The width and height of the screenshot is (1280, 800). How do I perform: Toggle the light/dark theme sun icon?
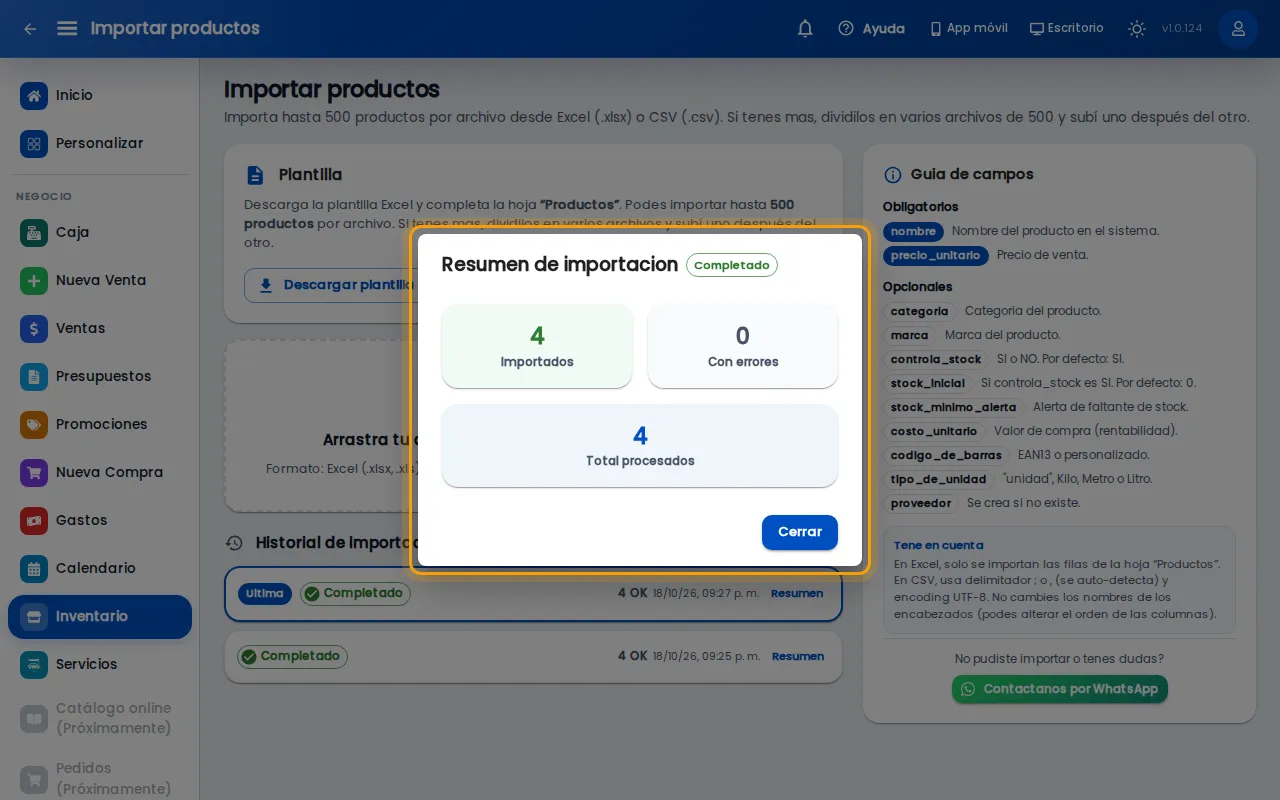coord(1137,29)
